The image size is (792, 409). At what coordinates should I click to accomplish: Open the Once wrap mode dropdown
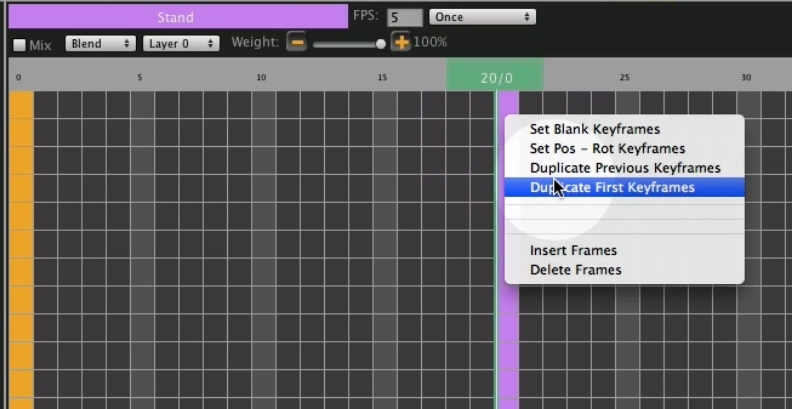pyautogui.click(x=482, y=17)
